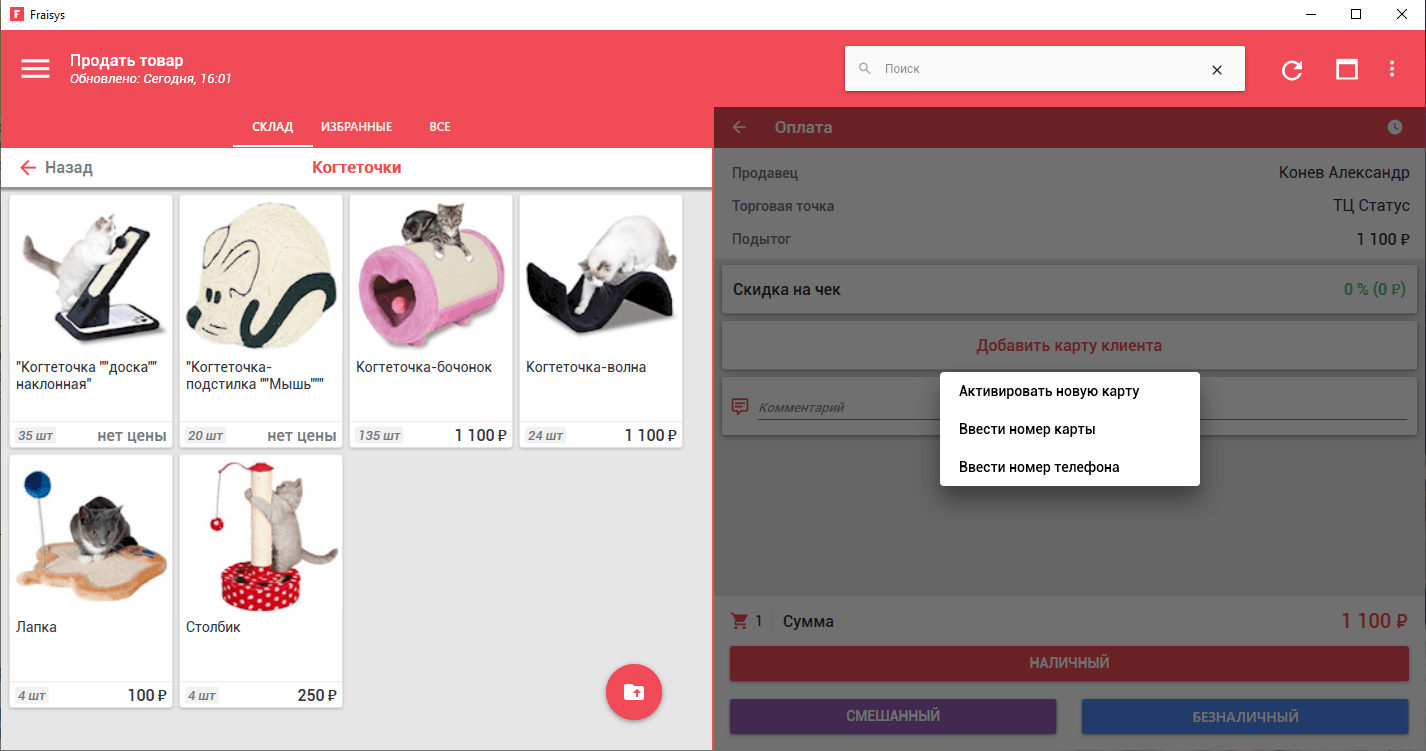Click the 35 шт stock label
The height and width of the screenshot is (751, 1426).
point(37,436)
